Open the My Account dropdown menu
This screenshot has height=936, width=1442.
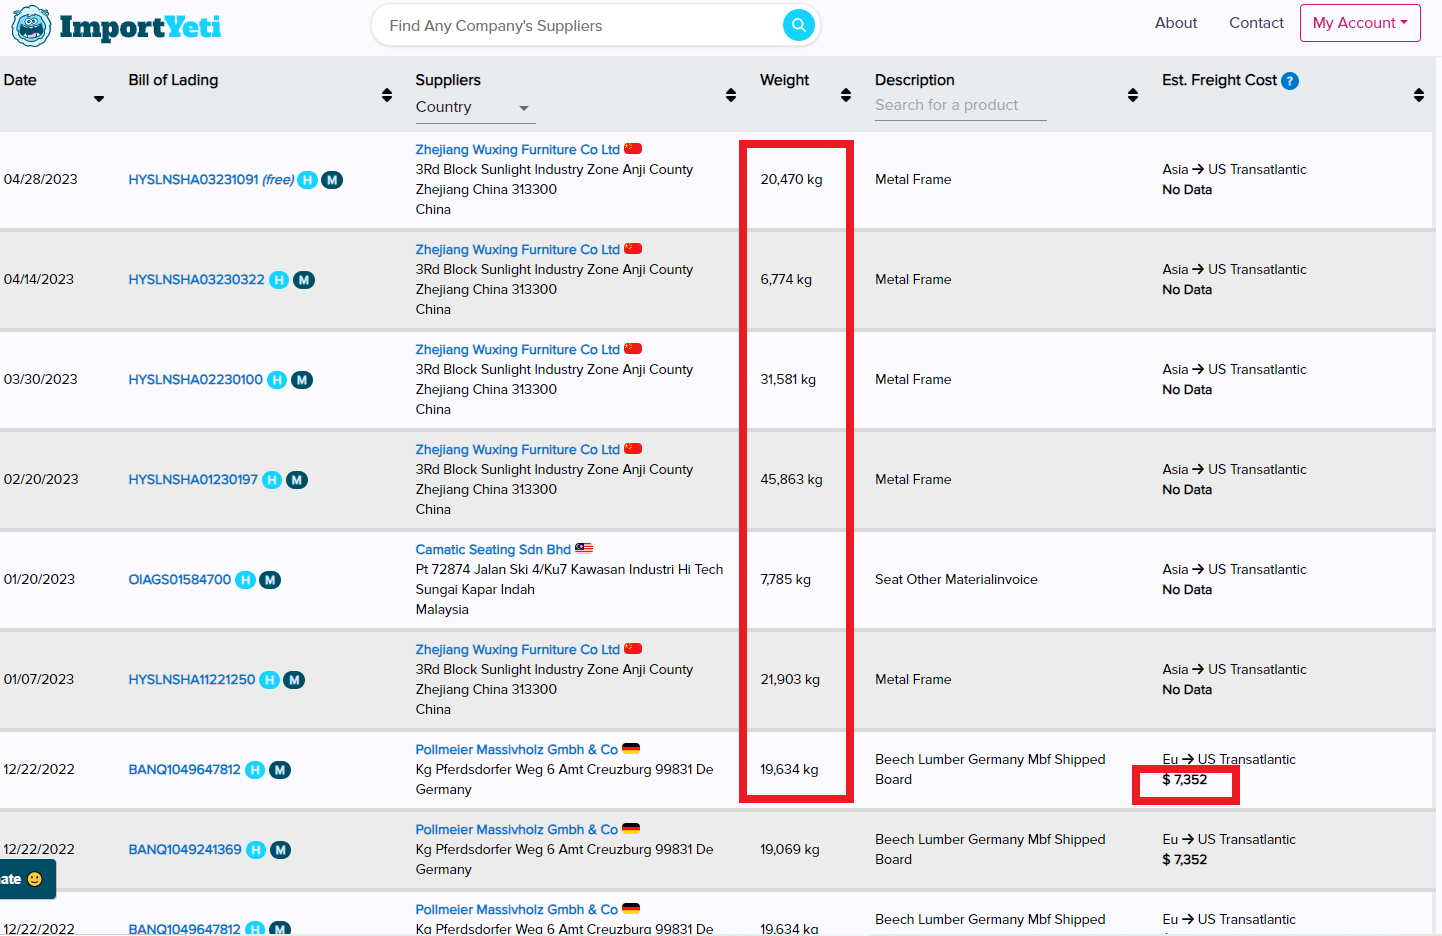point(1360,23)
